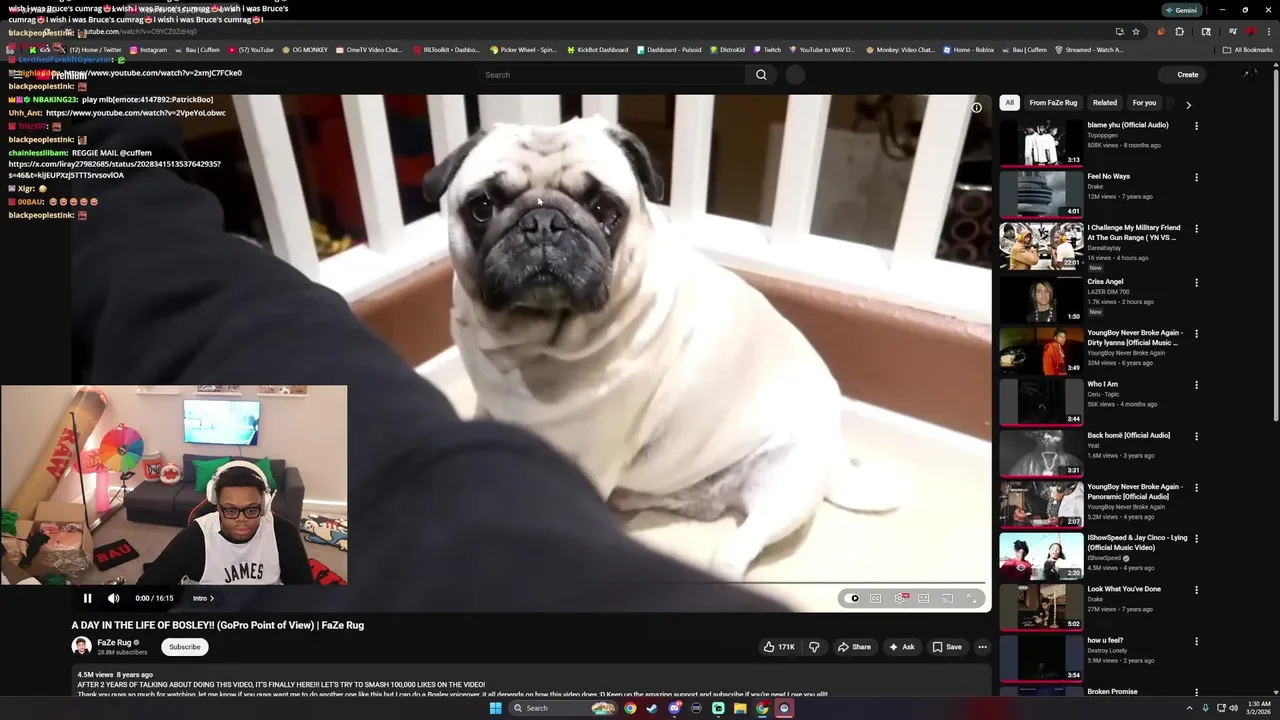
Task: Click the voice search microphone button
Action: pyautogui.click(x=795, y=75)
